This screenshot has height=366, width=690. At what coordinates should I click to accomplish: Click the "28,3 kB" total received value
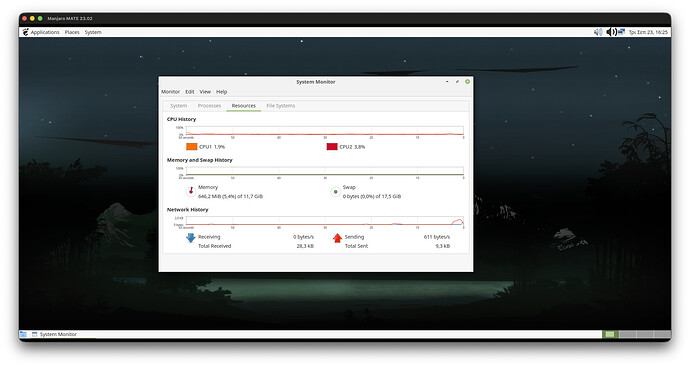[x=305, y=246]
